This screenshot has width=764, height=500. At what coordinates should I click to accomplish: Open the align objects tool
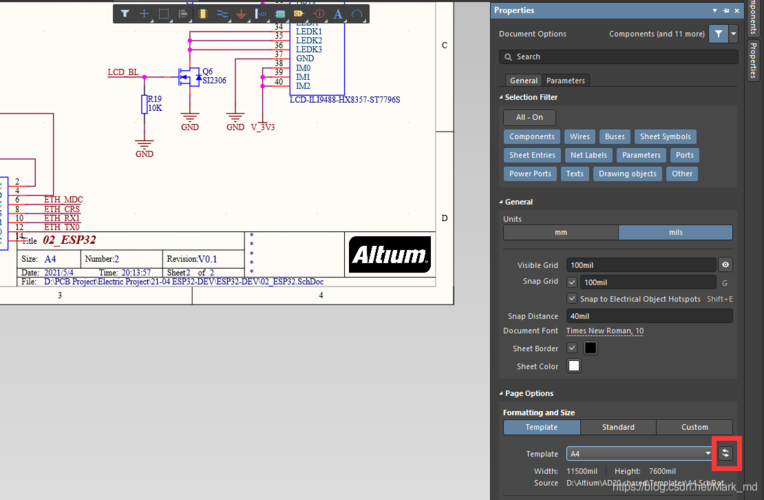pyautogui.click(x=183, y=14)
